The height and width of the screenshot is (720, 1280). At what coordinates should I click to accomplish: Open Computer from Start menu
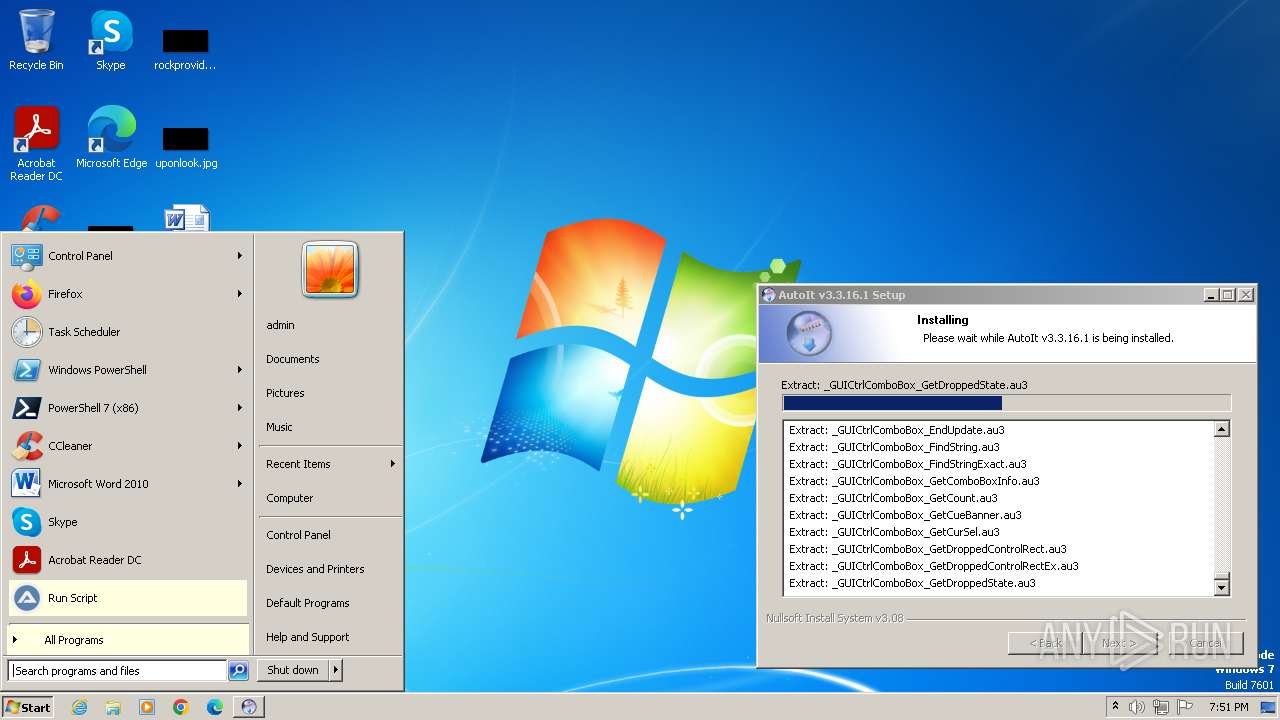290,498
